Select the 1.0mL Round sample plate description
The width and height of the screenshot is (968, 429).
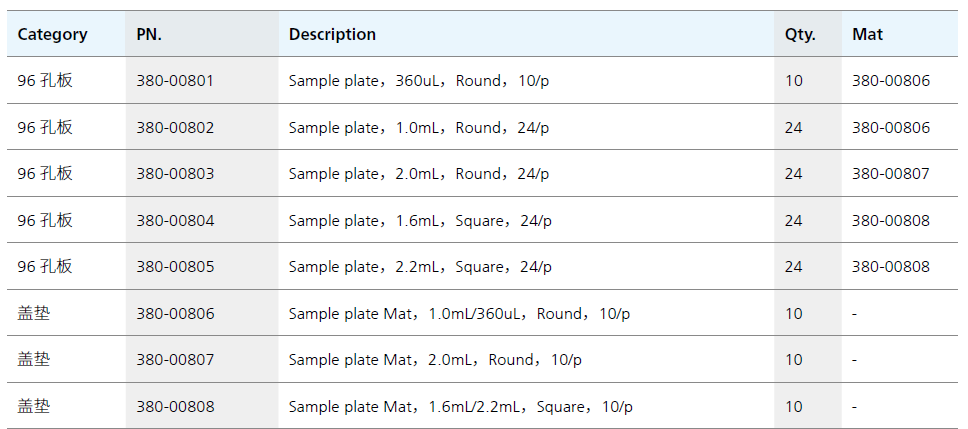(418, 127)
